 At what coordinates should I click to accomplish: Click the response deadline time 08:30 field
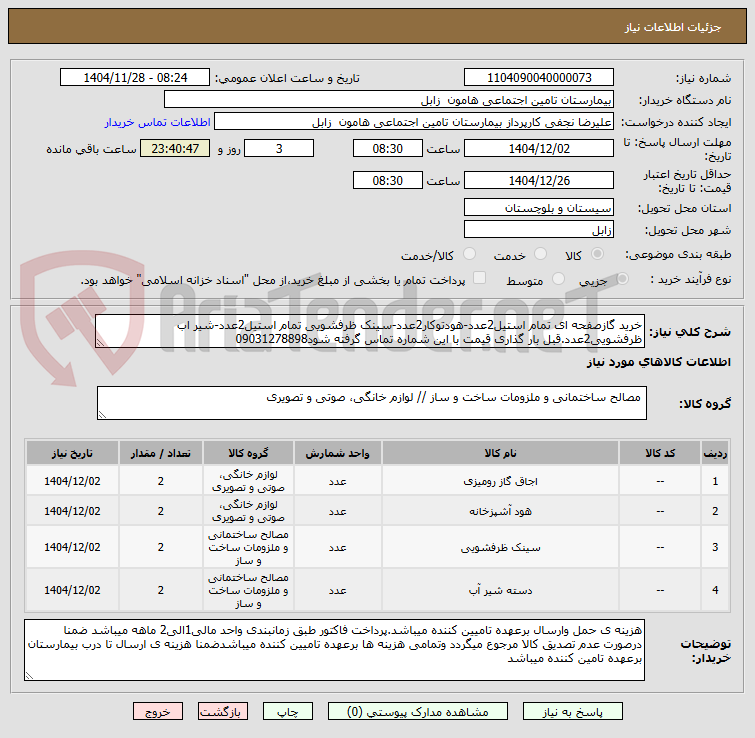click(388, 148)
